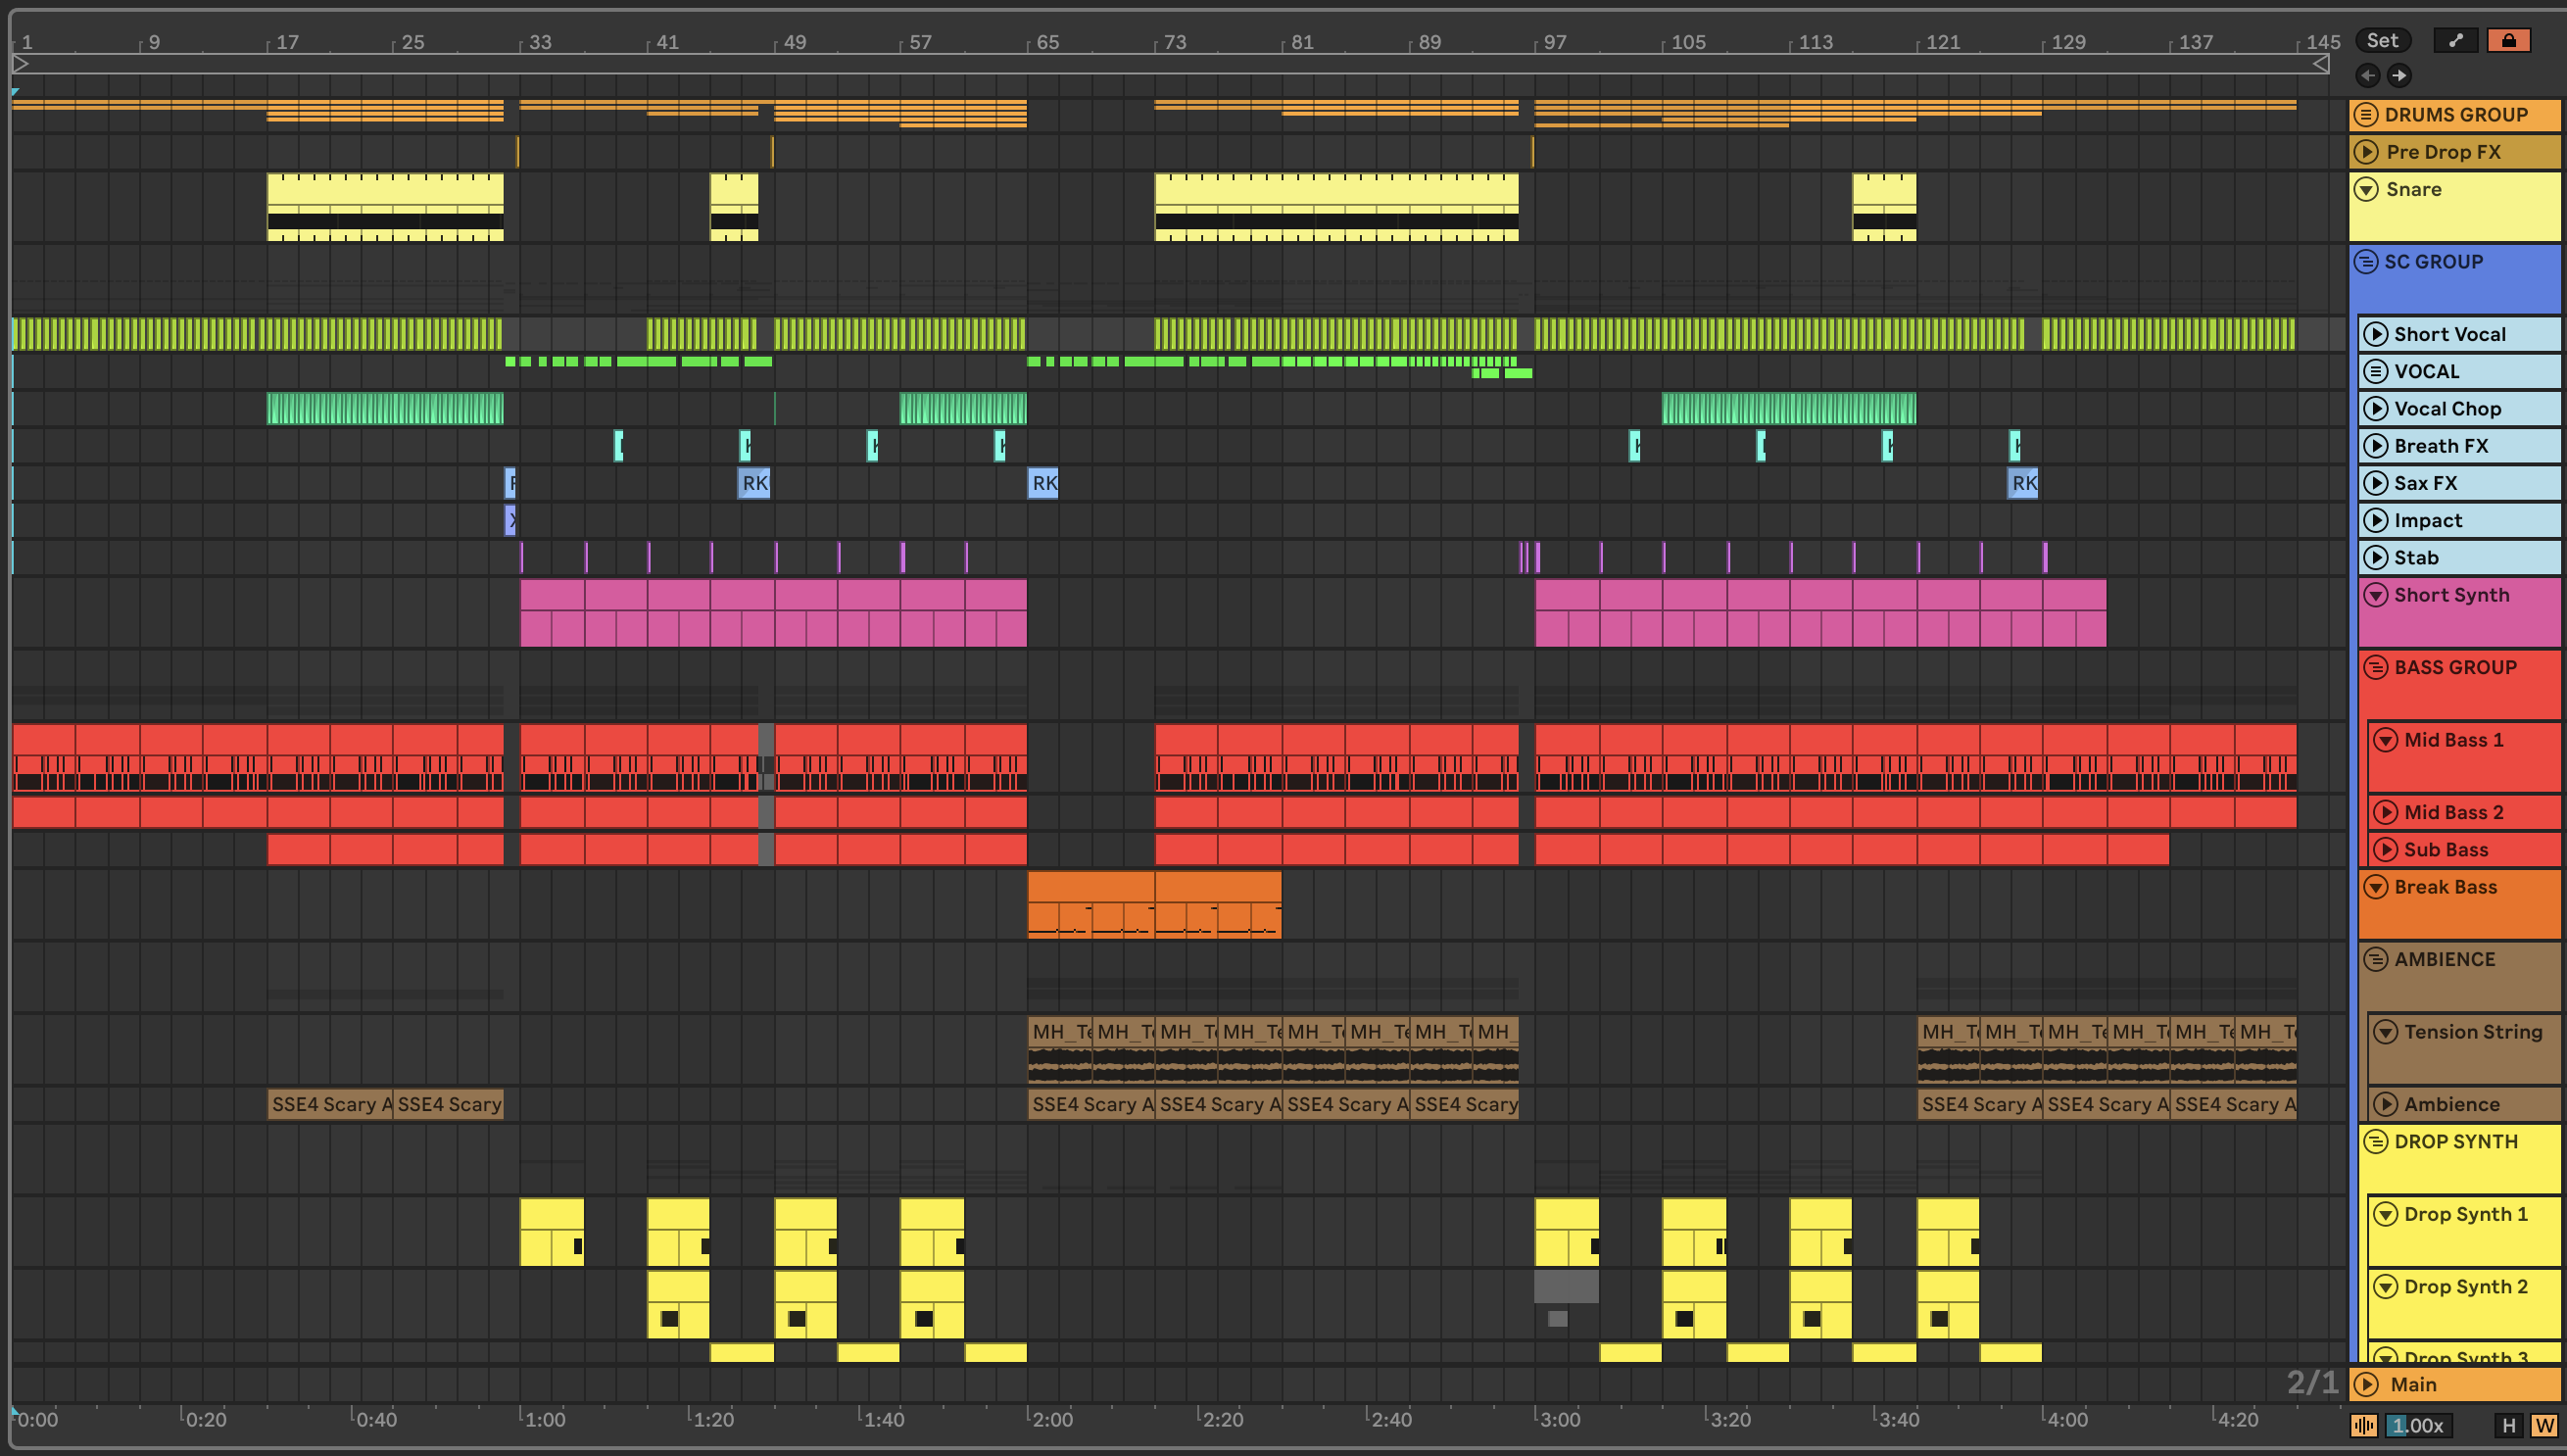The height and width of the screenshot is (1456, 2567).
Task: Unfold the Pre Drop FX track
Action: click(x=2366, y=152)
